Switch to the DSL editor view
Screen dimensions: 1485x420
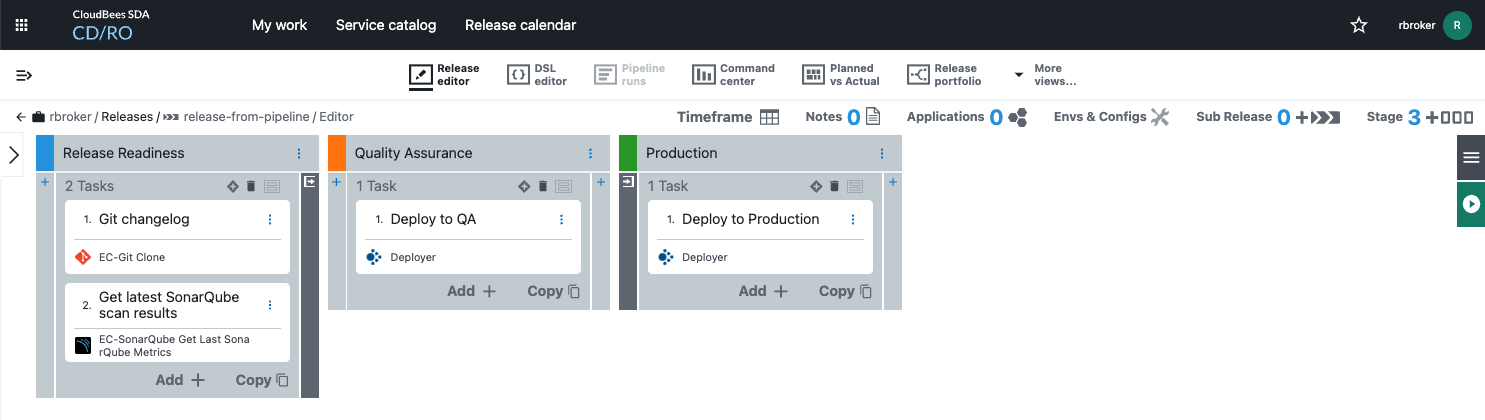coord(537,75)
